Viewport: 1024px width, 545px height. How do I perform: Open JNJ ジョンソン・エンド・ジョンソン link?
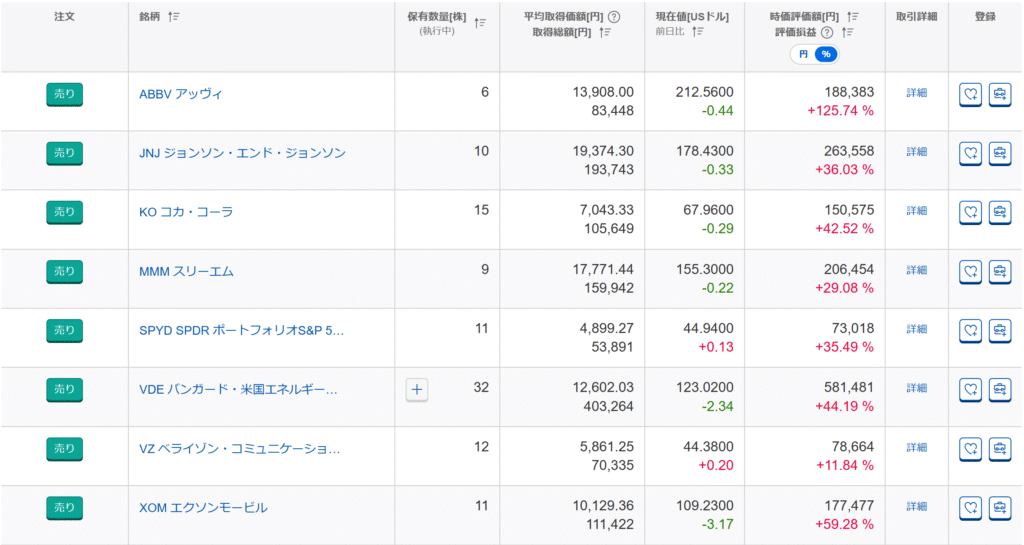[x=242, y=153]
